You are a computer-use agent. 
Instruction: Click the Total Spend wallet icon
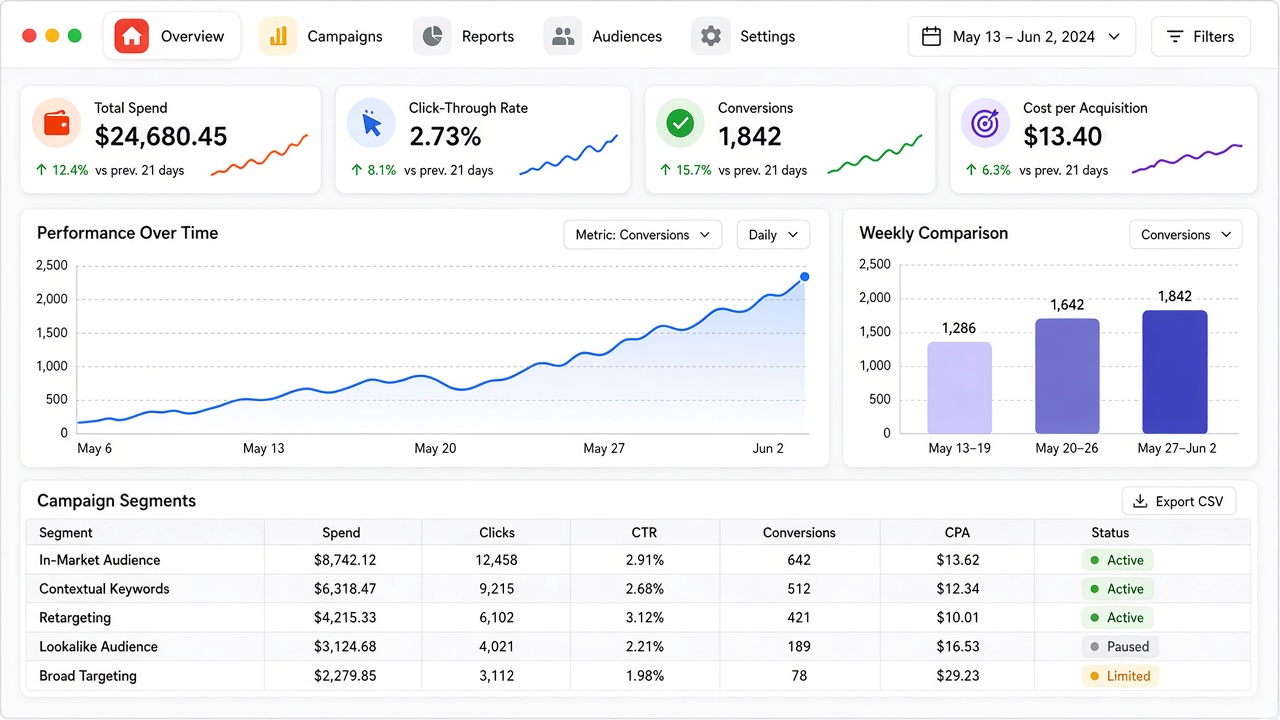pyautogui.click(x=57, y=123)
